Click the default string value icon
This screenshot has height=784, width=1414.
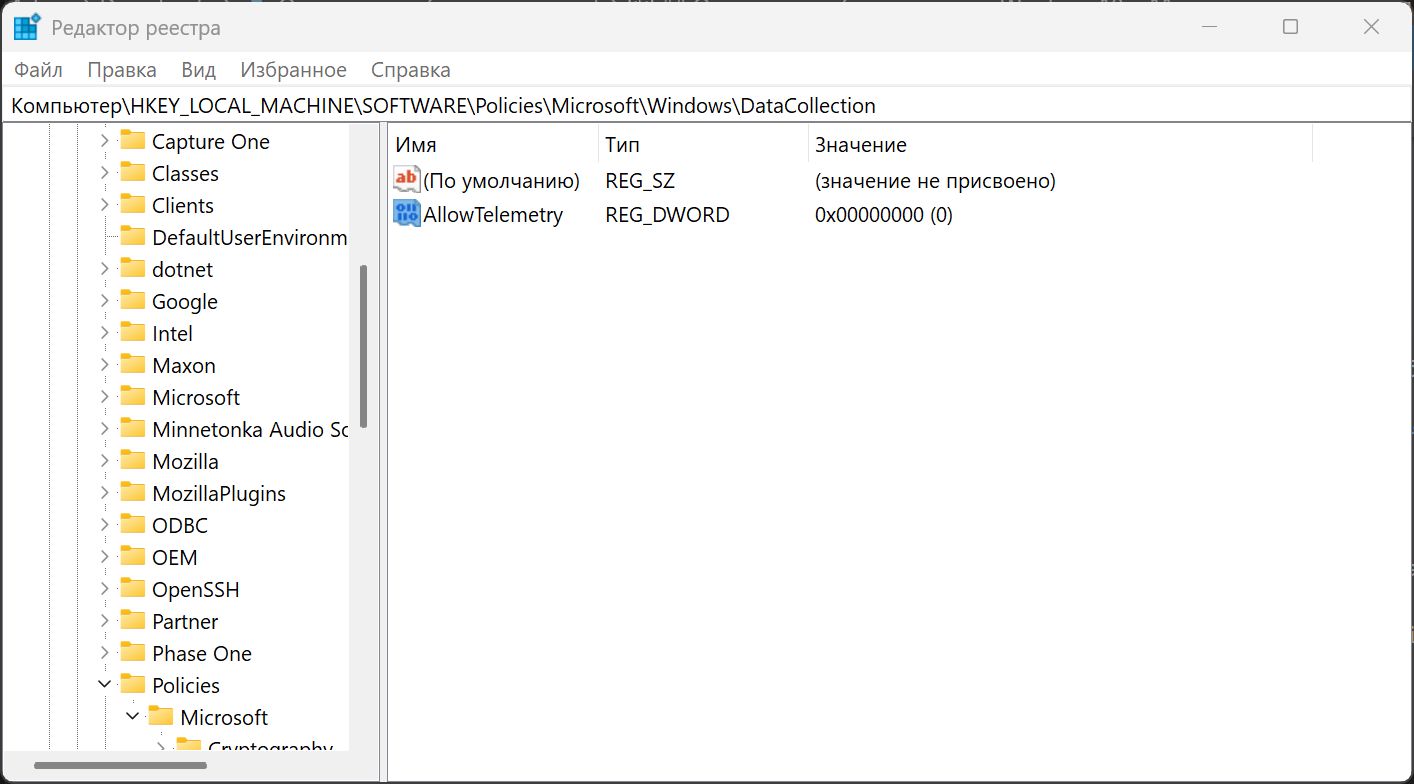[x=407, y=181]
